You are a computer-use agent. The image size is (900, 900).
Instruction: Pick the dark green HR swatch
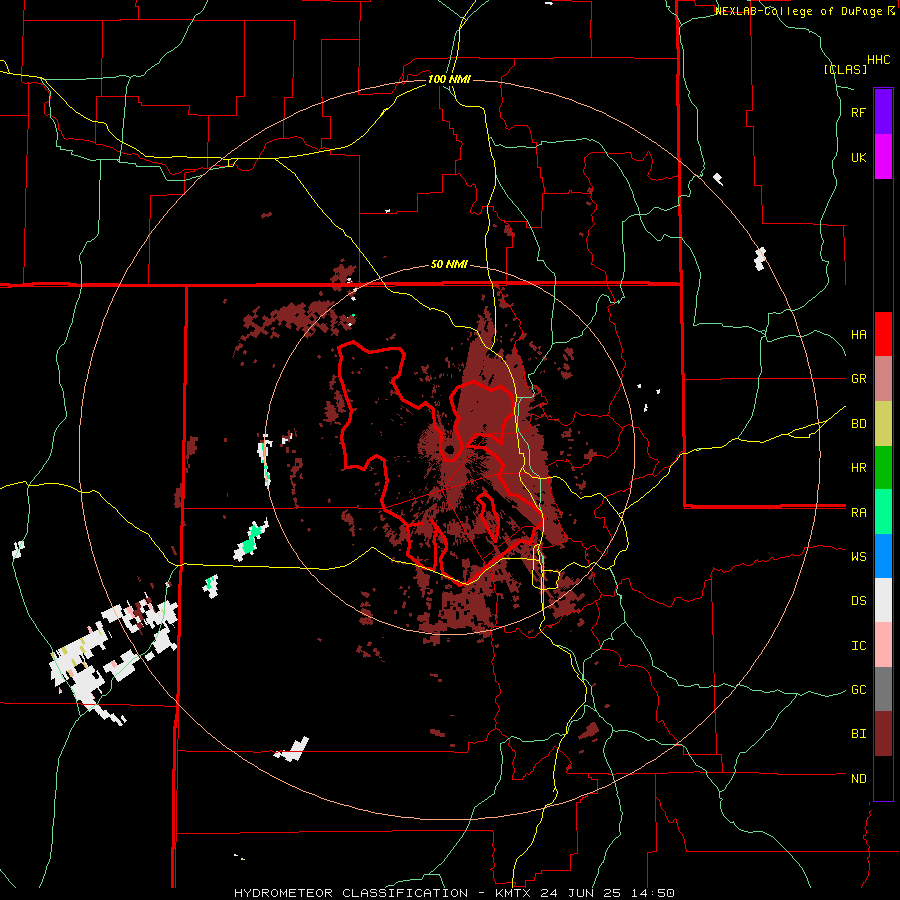coord(883,468)
